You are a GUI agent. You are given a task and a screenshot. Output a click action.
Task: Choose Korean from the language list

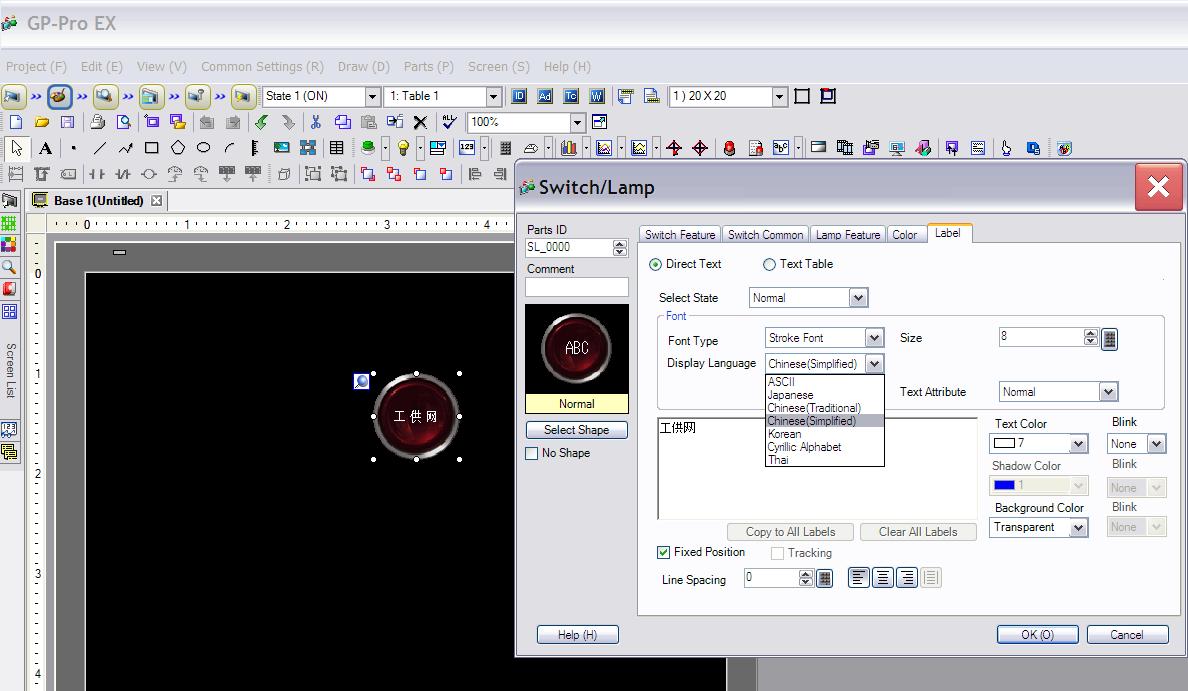click(x=784, y=434)
